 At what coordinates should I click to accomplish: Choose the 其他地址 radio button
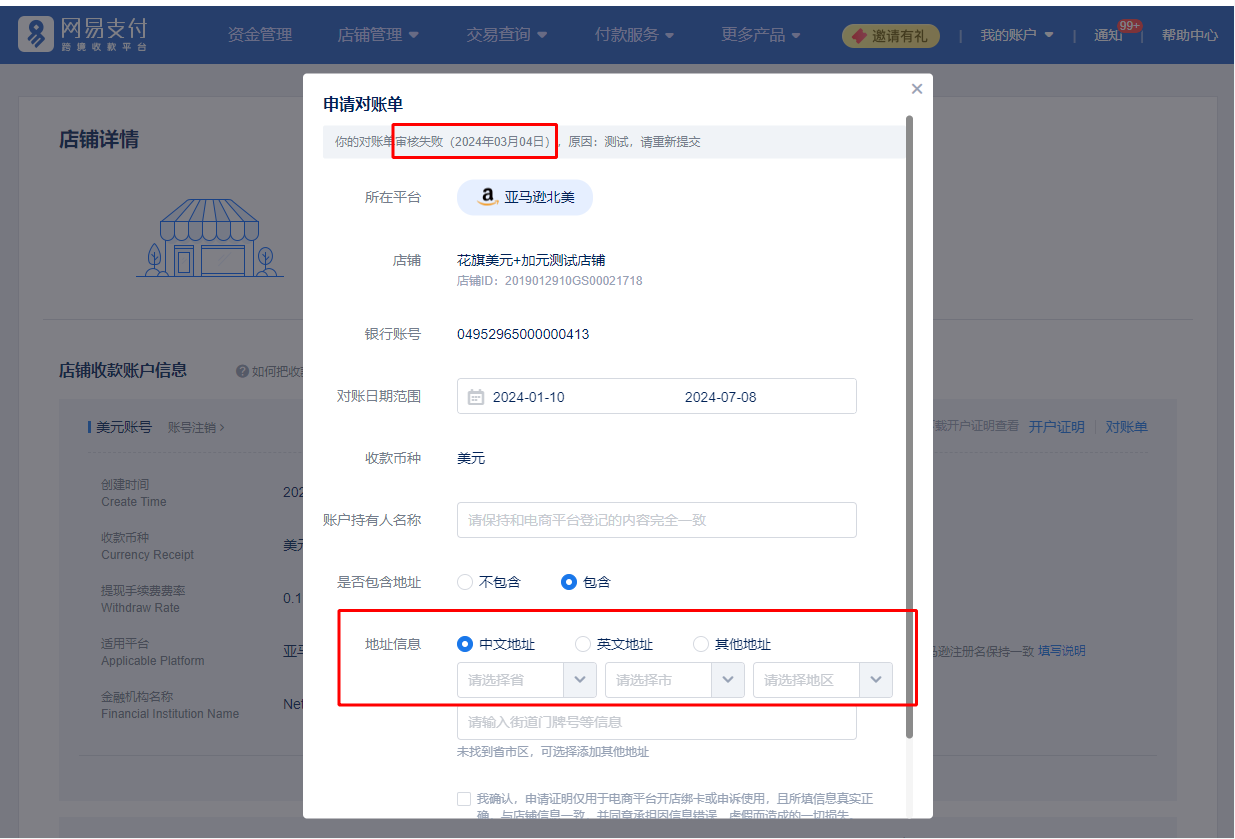click(x=701, y=644)
